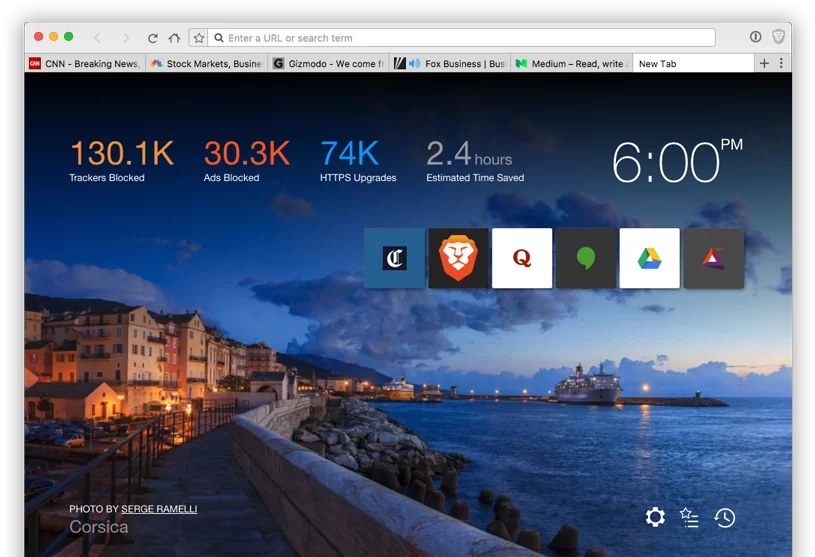Click the Brave Shields lion icon in toolbar
This screenshot has height=557, width=815.
pyautogui.click(x=778, y=38)
